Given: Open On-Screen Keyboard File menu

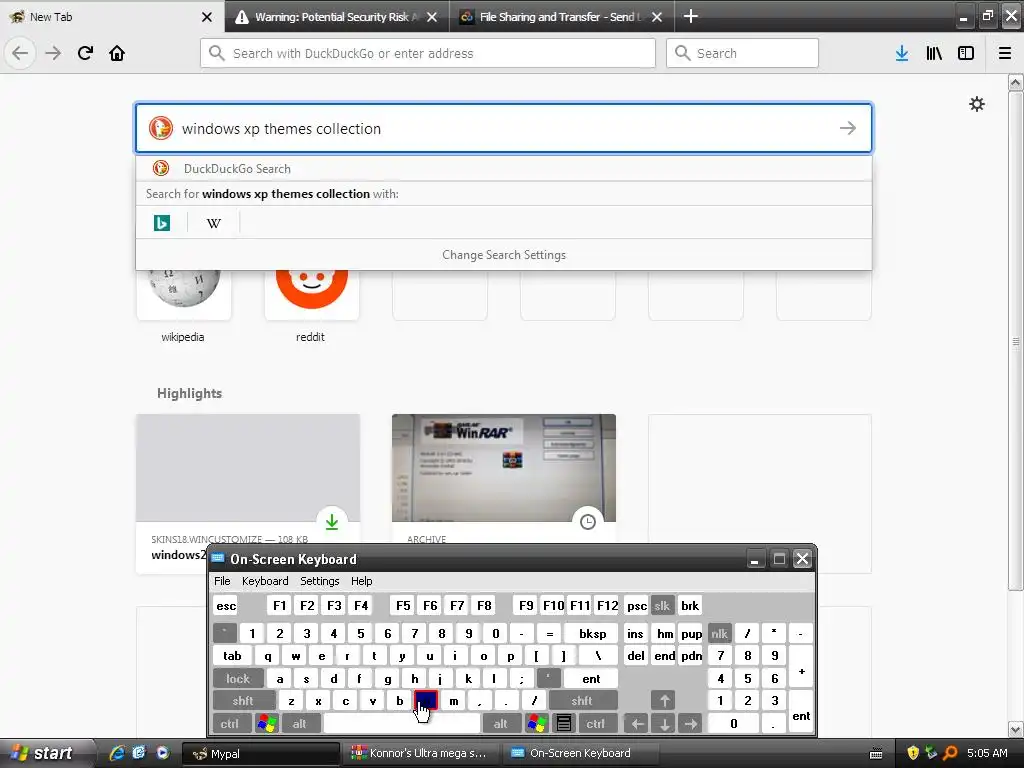Looking at the screenshot, I should click(x=222, y=581).
